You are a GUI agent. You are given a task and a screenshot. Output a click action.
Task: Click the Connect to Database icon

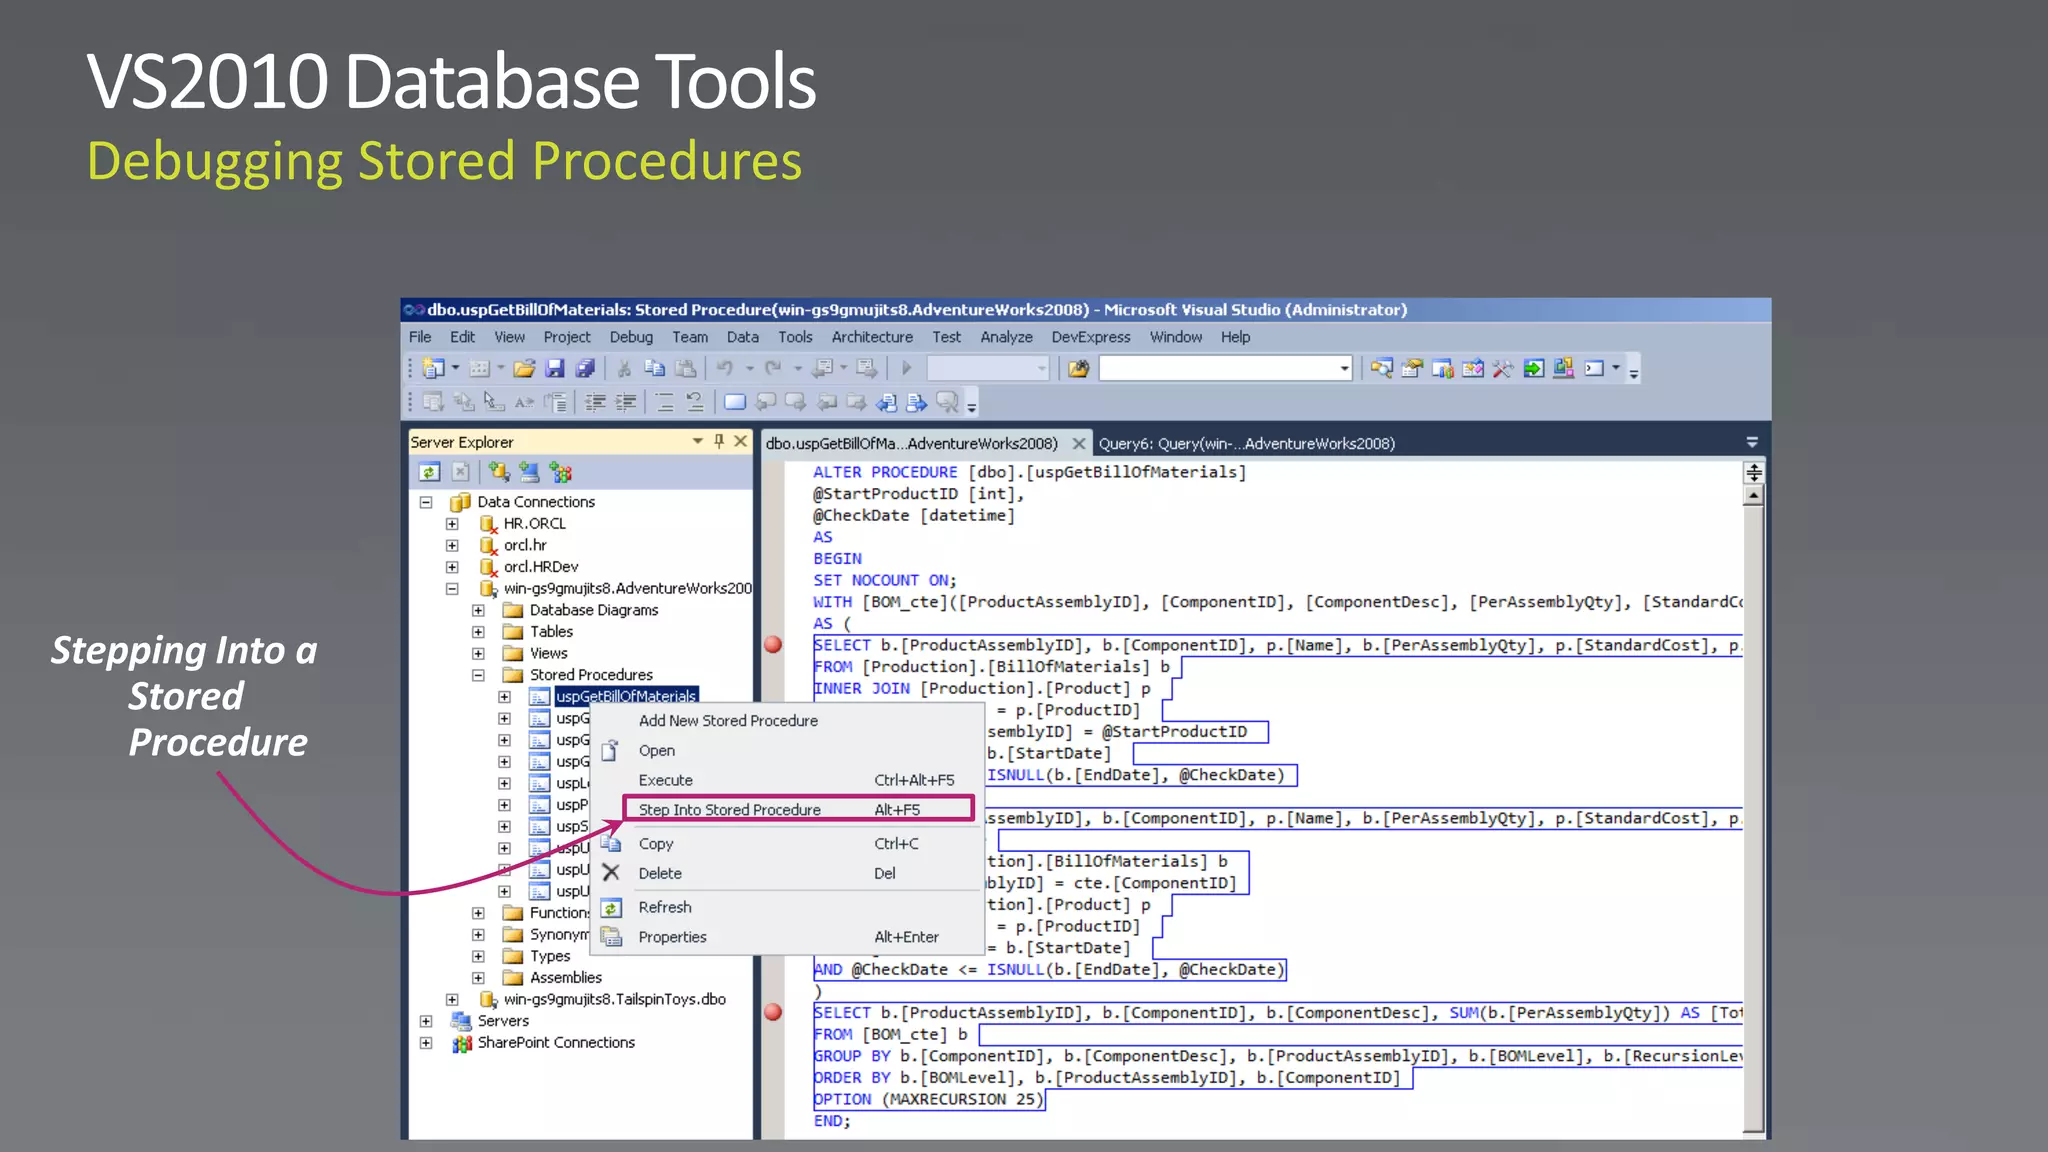pyautogui.click(x=499, y=472)
